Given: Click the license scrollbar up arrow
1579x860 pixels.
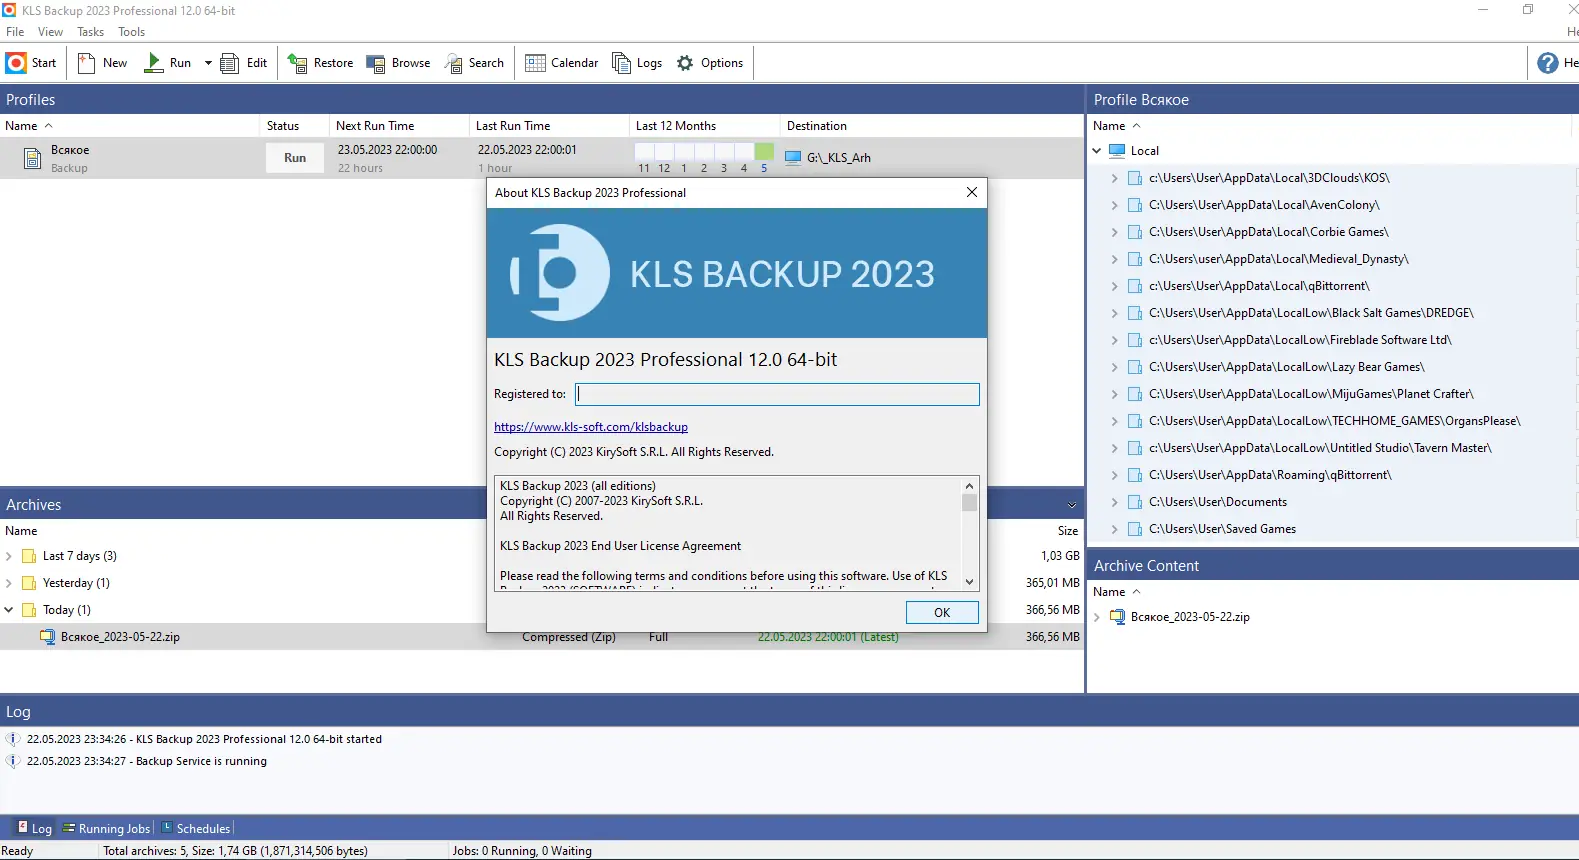Looking at the screenshot, I should (969, 485).
